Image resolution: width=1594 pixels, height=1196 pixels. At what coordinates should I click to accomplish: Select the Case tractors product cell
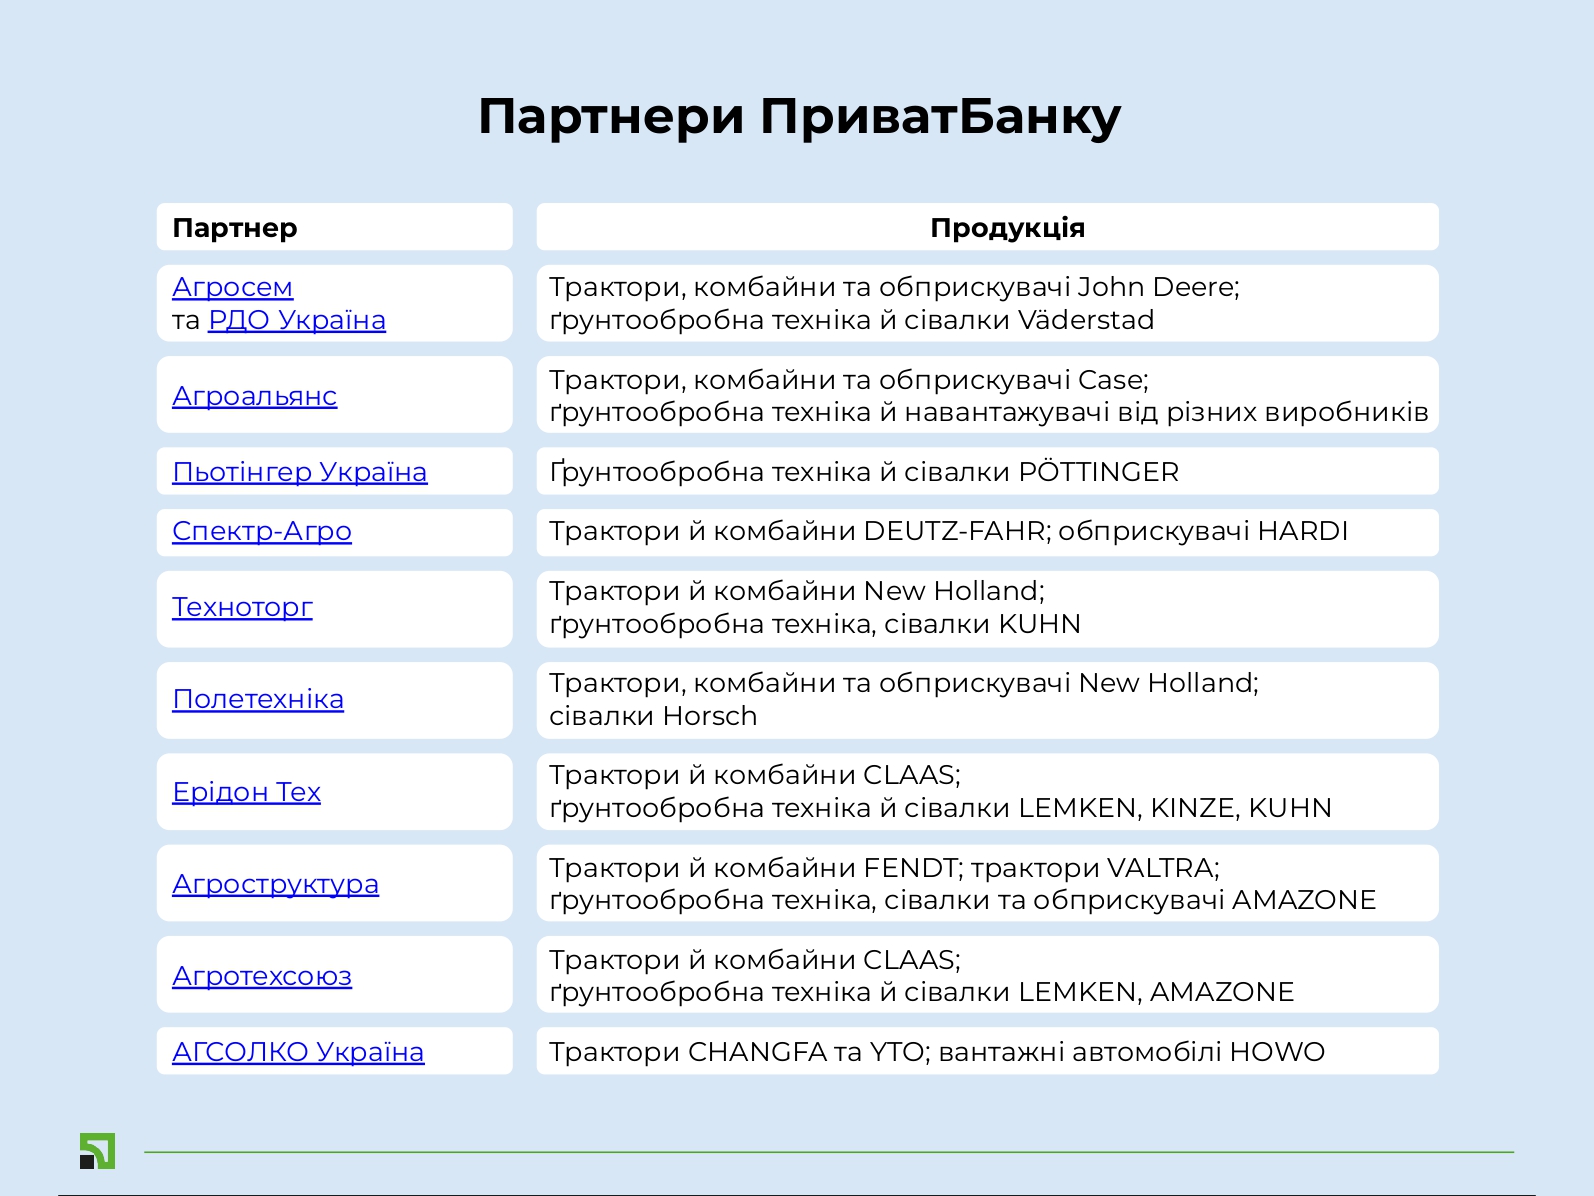(x=988, y=395)
